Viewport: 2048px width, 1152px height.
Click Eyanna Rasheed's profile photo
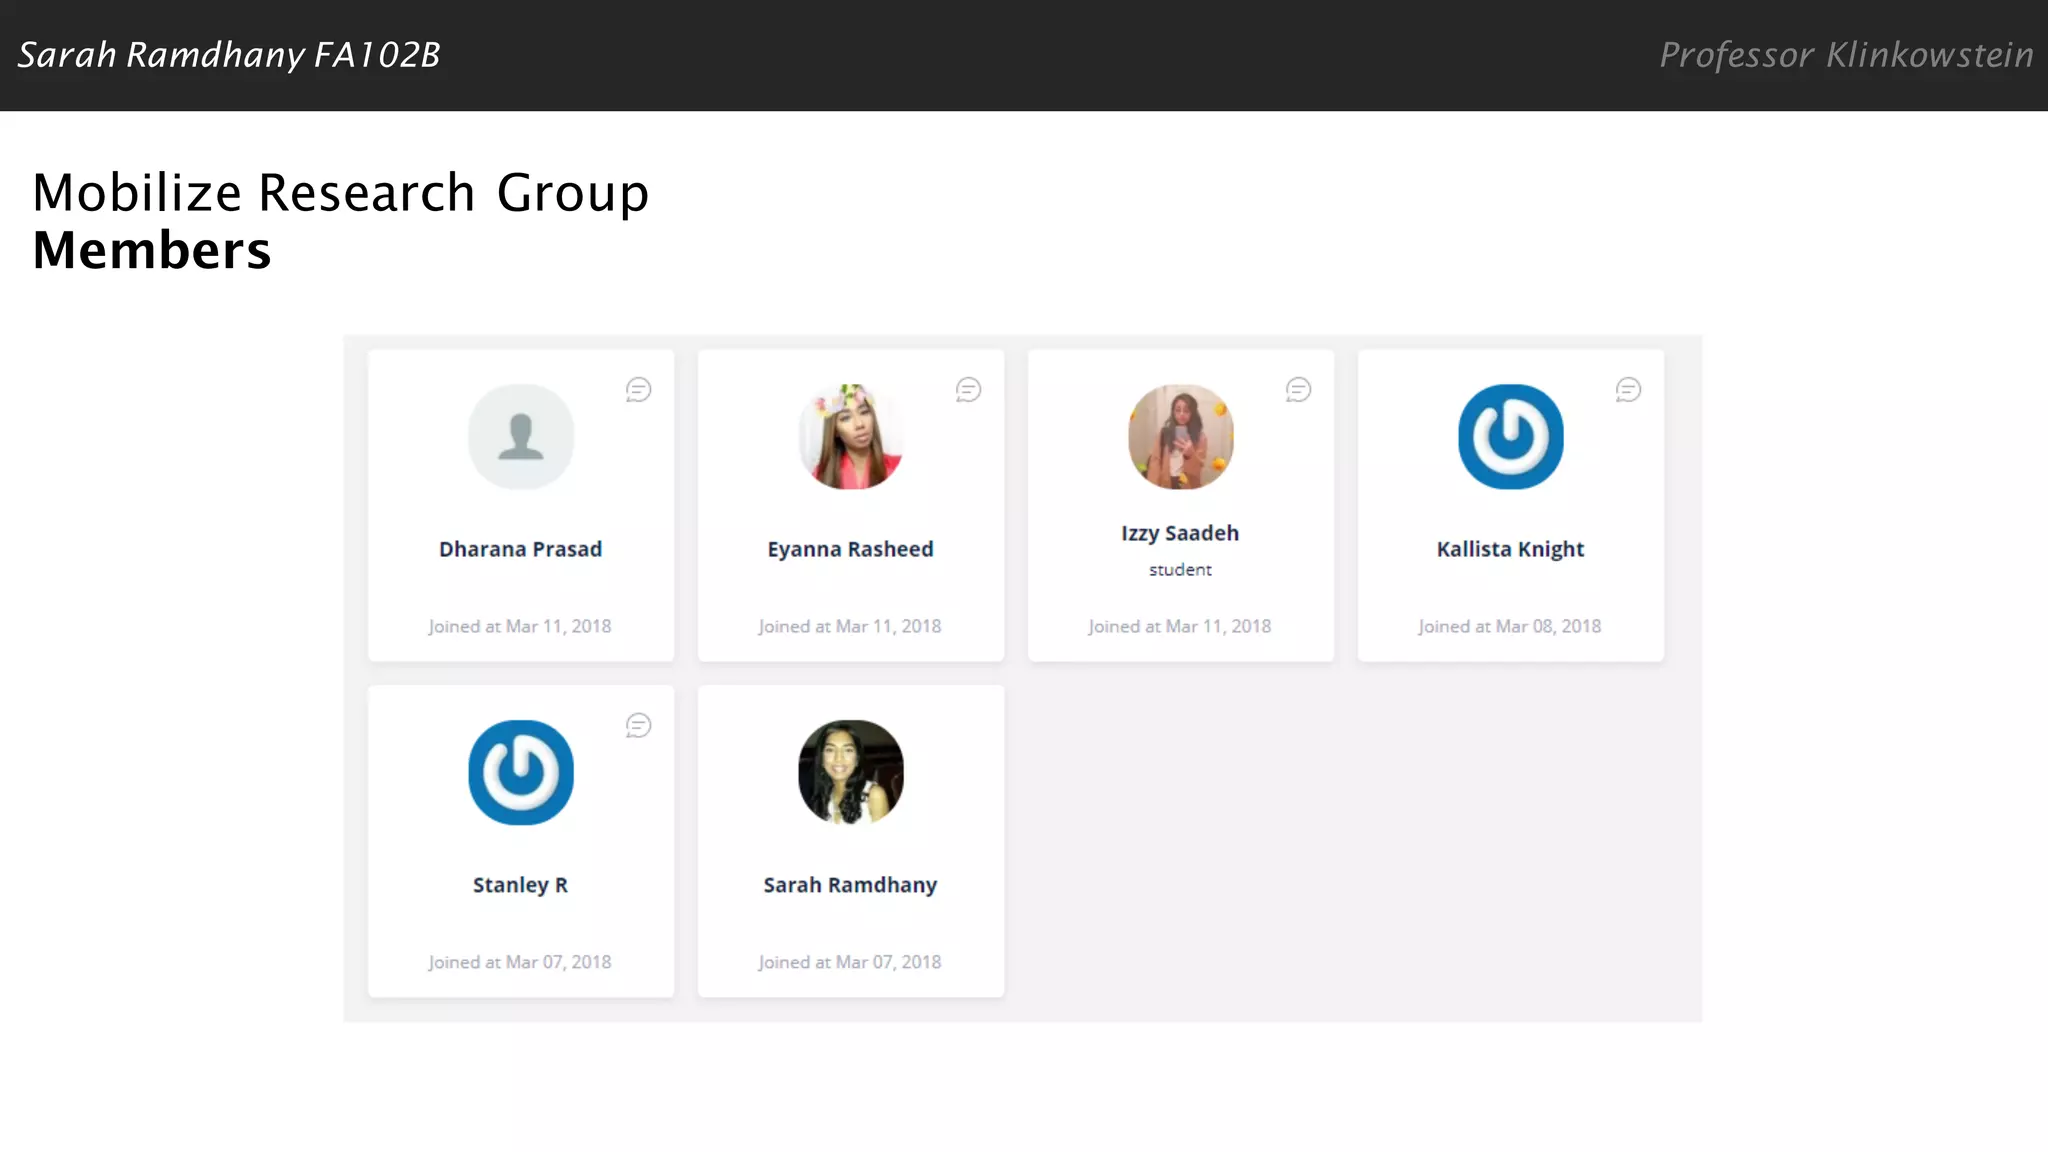[x=851, y=437]
